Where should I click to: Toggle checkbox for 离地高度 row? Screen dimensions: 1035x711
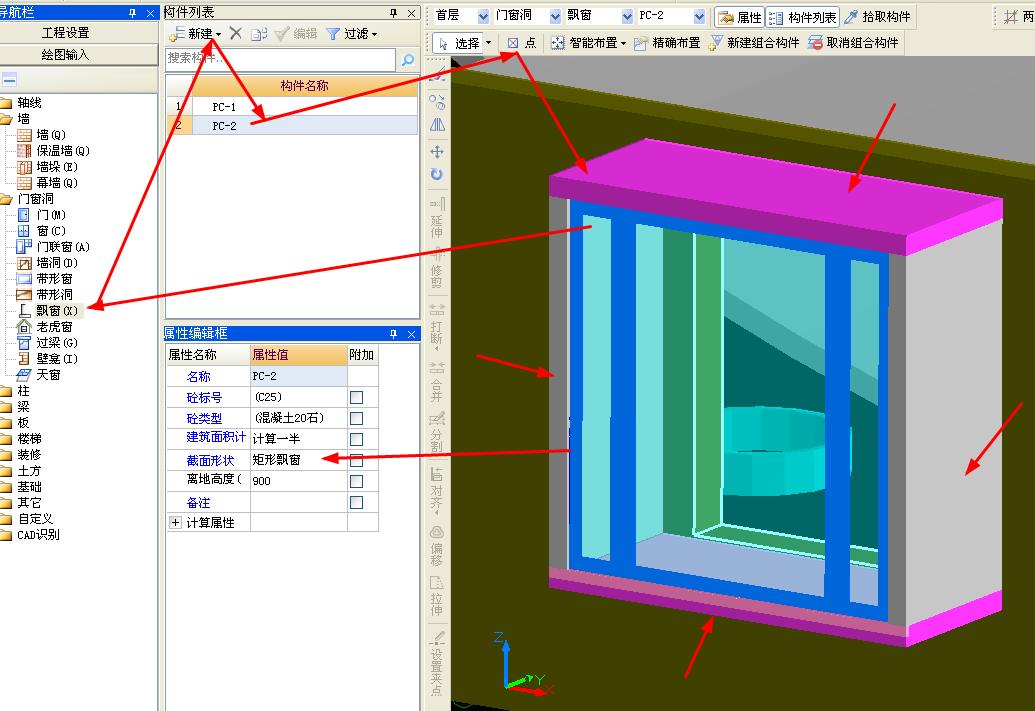tap(356, 481)
